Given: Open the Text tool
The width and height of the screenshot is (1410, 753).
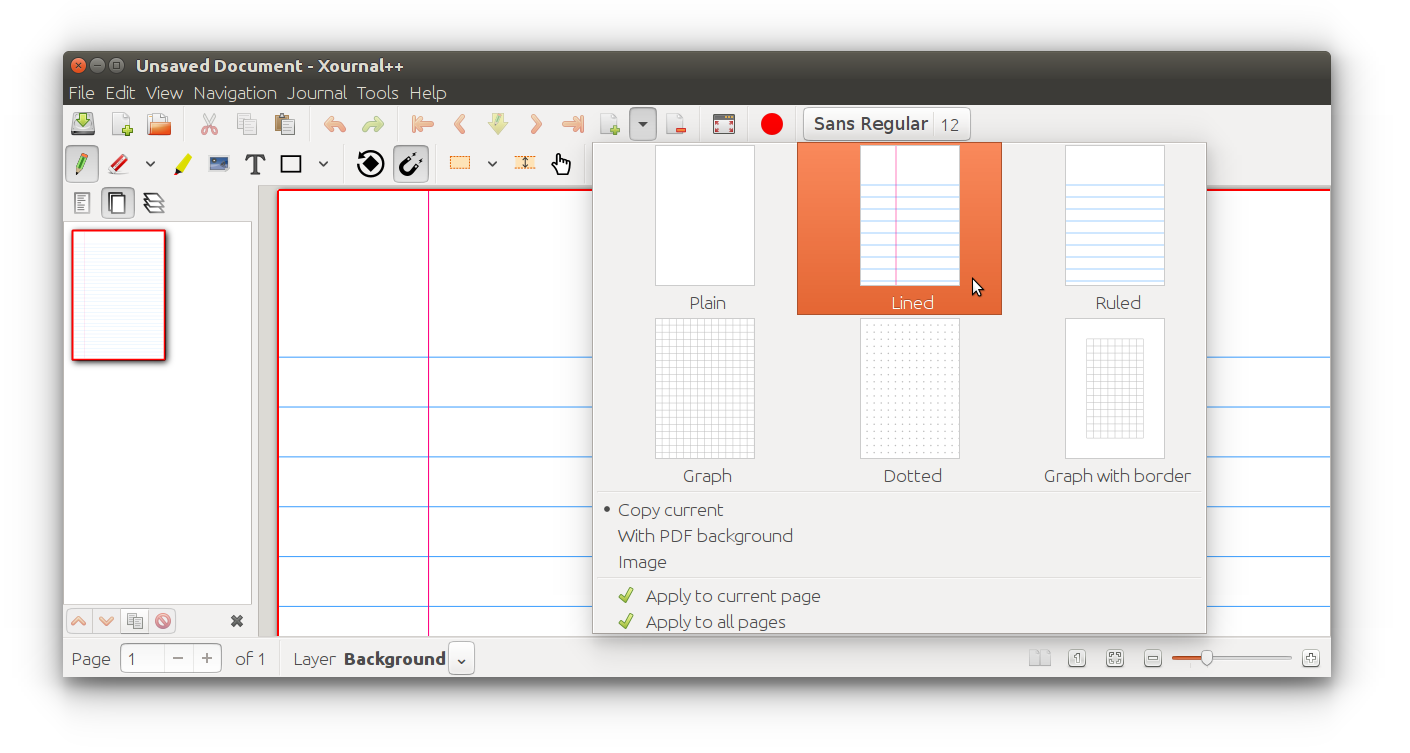Looking at the screenshot, I should coord(254,163).
